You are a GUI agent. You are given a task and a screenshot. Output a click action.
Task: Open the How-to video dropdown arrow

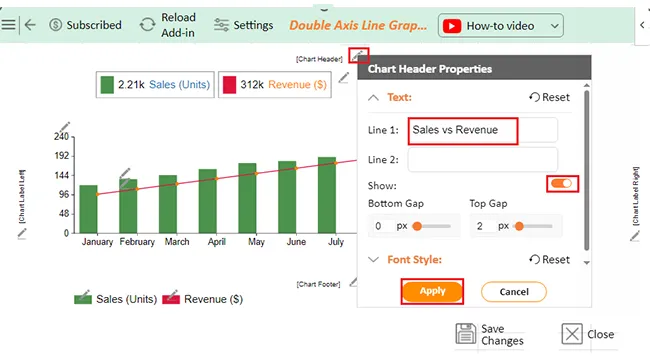pos(554,26)
